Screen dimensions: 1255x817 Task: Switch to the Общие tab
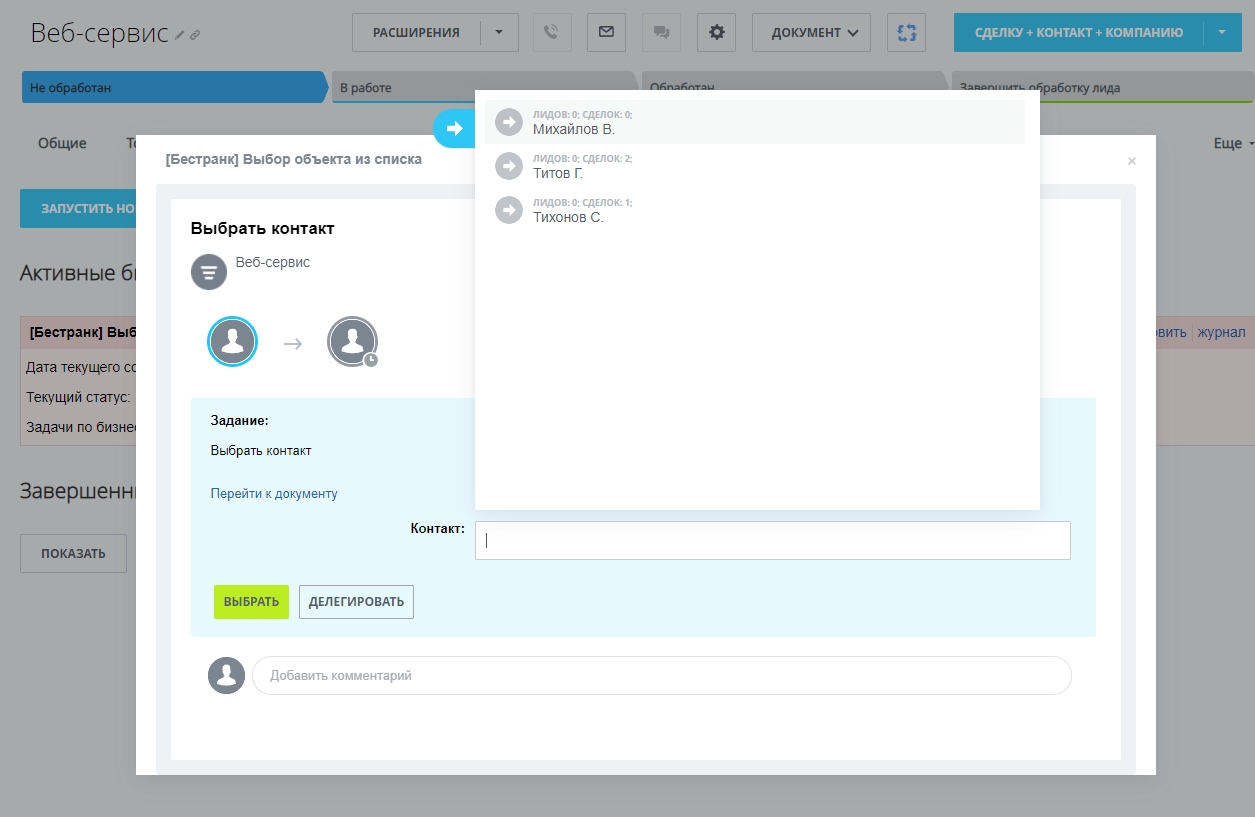pos(62,143)
